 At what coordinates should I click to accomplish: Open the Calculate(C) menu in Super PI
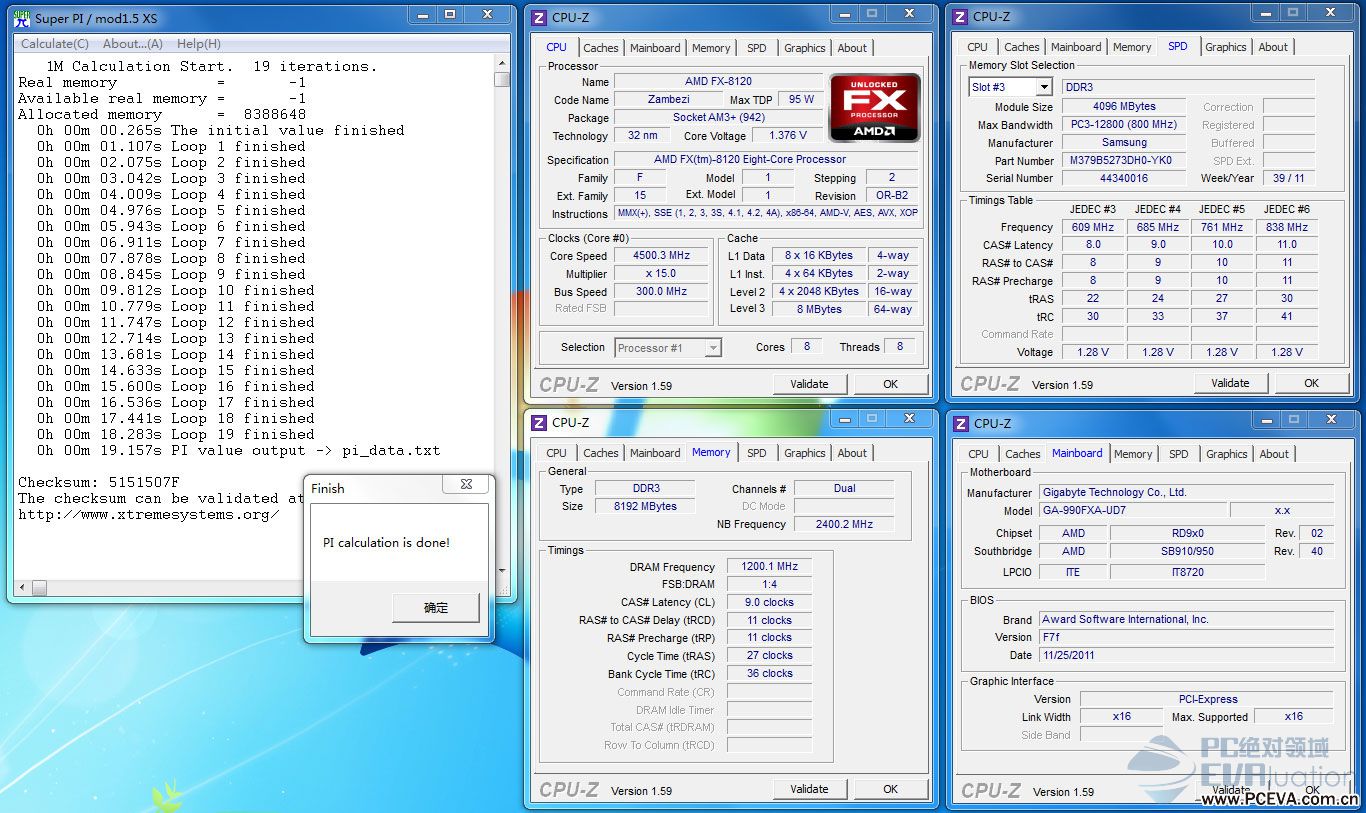click(55, 44)
